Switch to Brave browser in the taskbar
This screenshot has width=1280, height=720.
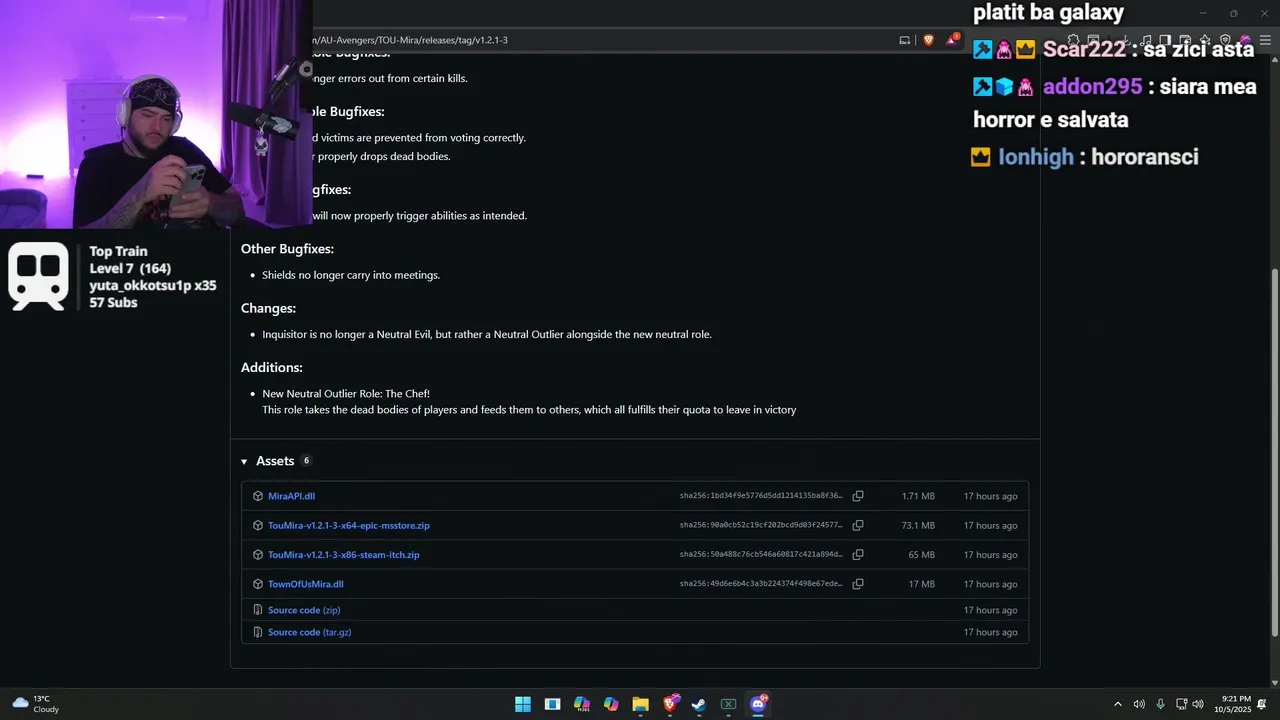670,704
